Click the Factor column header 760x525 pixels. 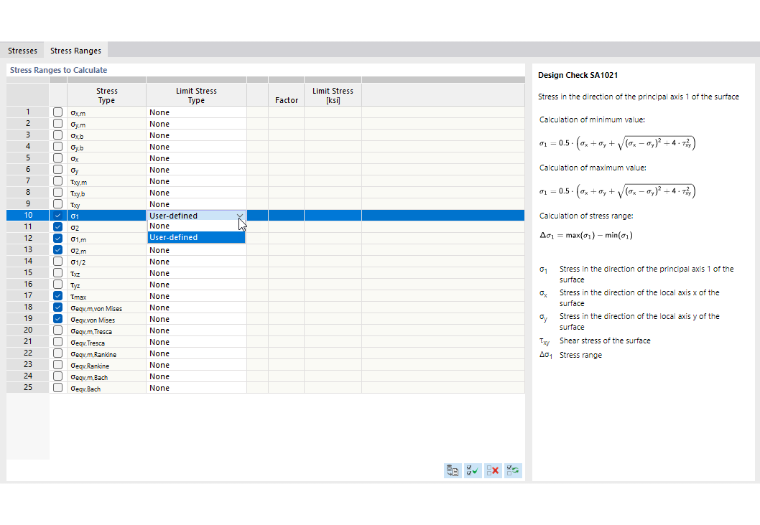coord(286,95)
